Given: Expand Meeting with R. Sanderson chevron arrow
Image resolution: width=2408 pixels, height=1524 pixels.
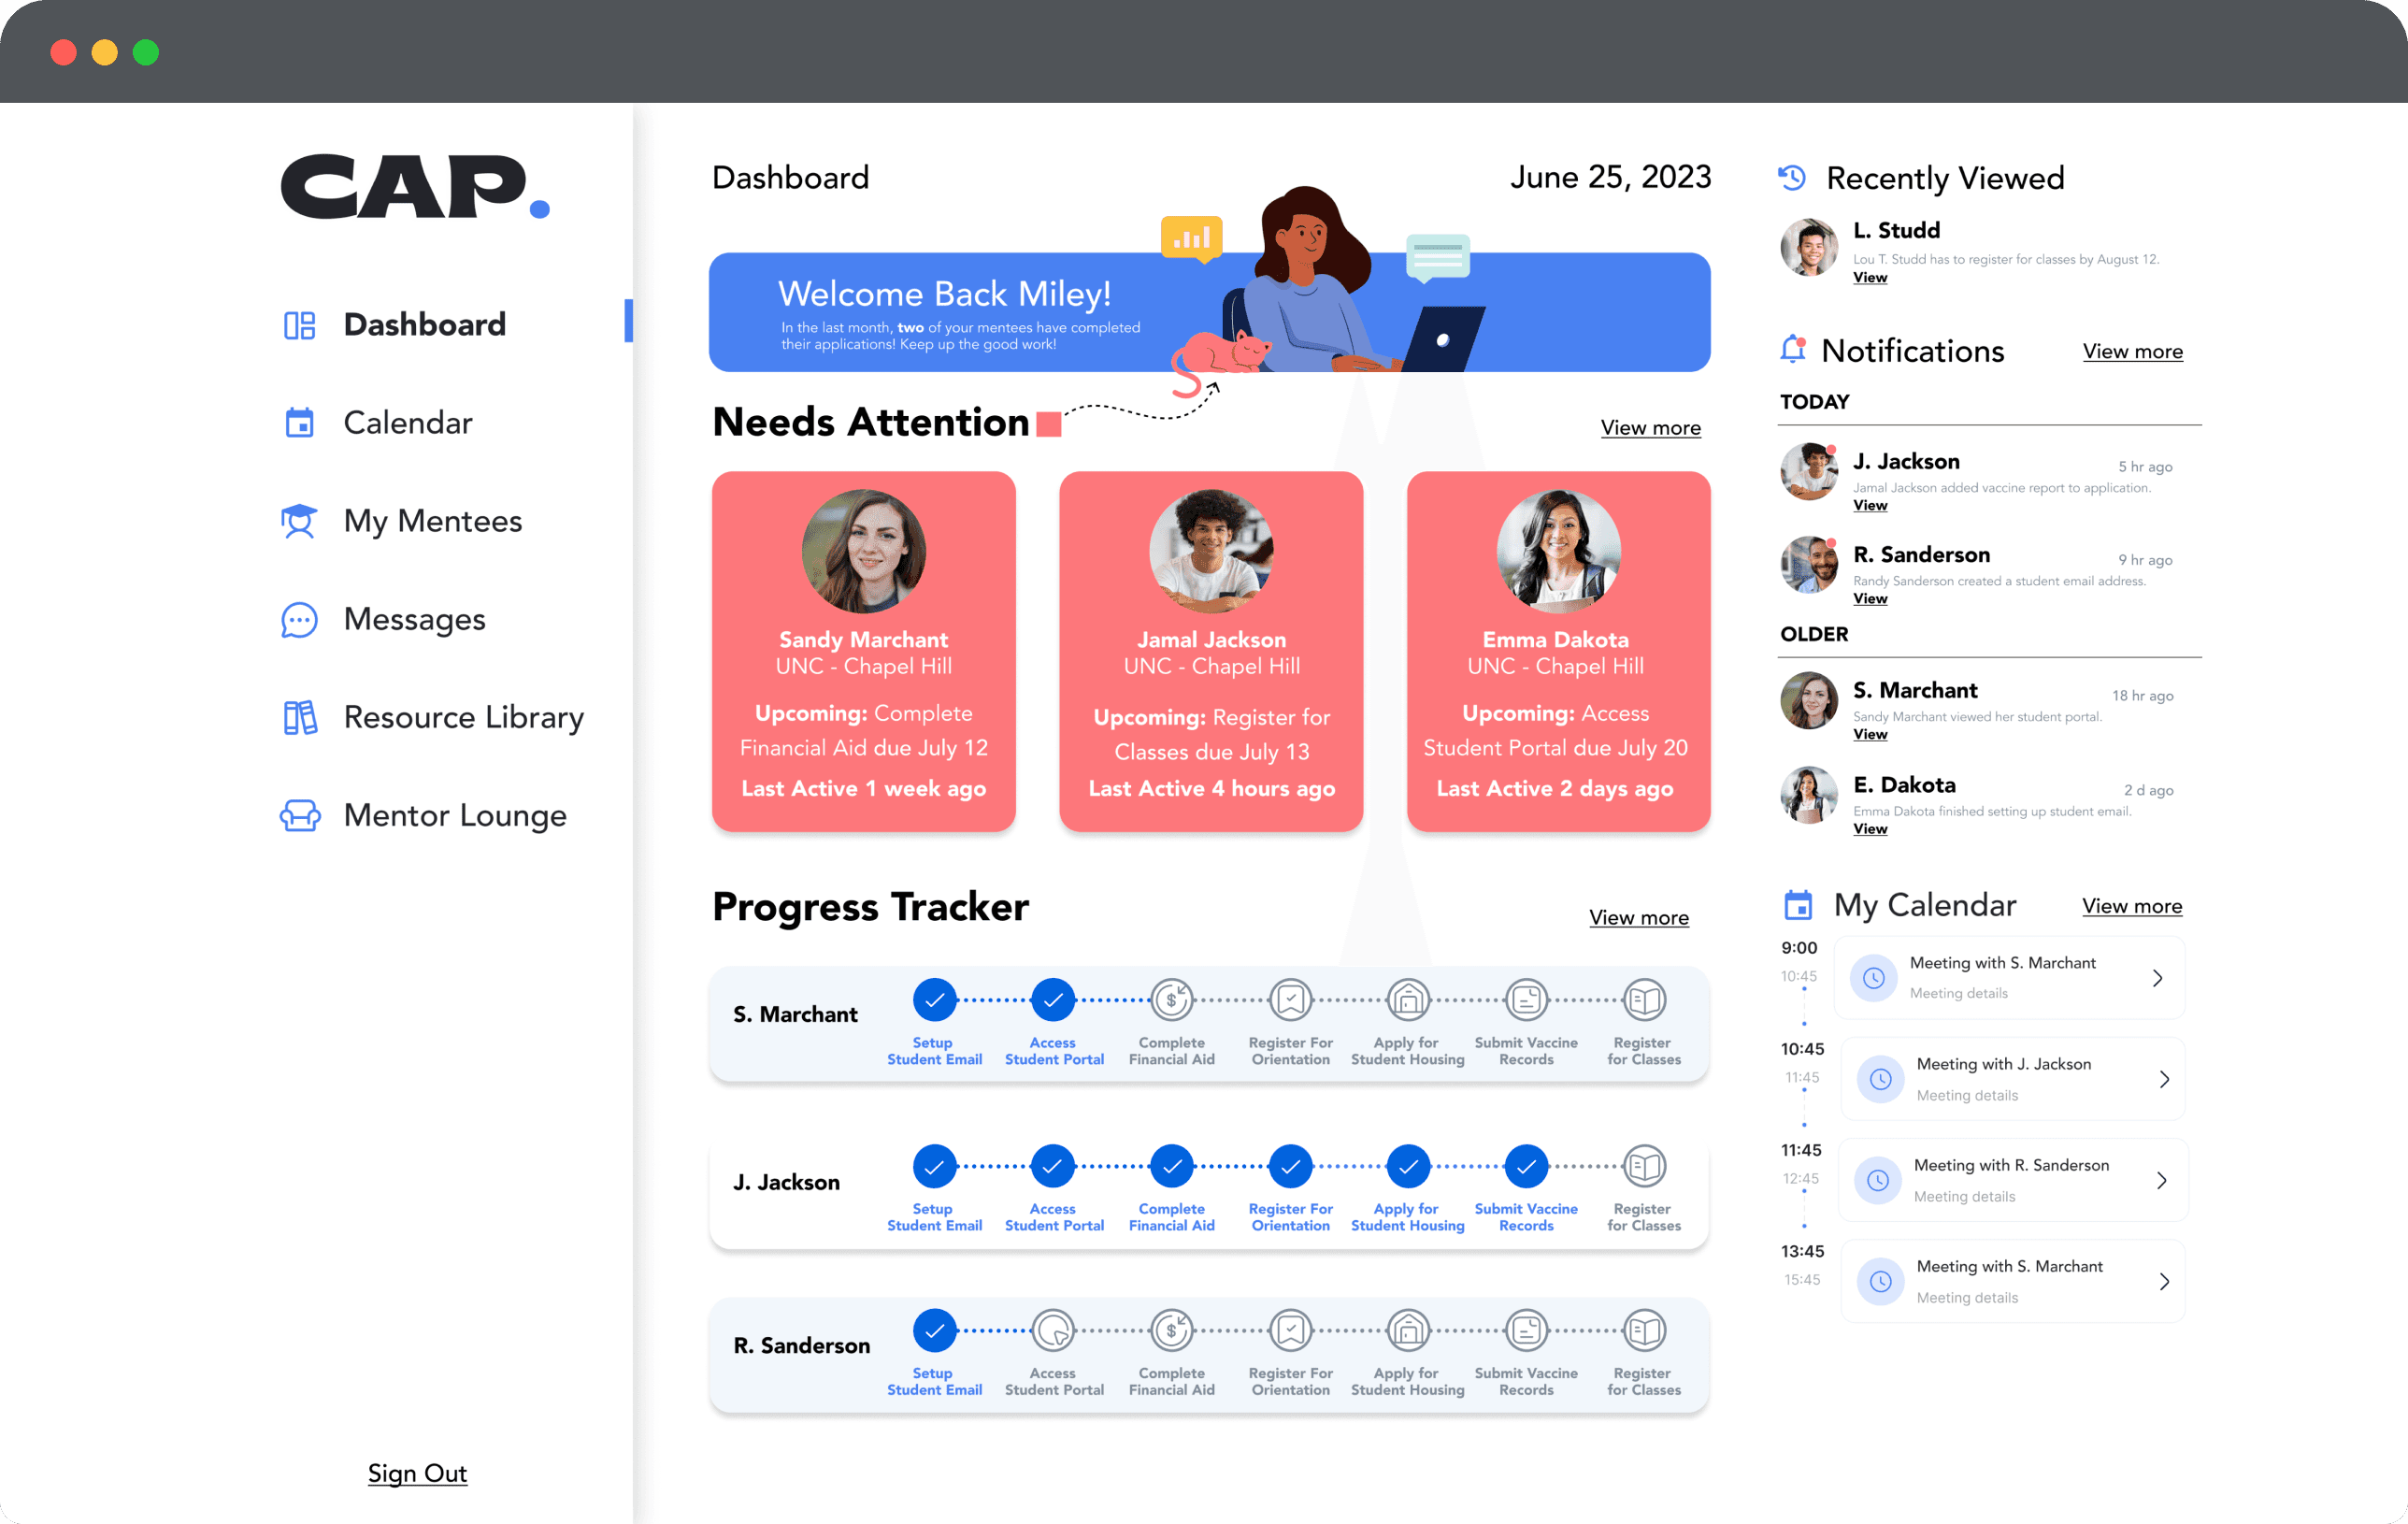Looking at the screenshot, I should click(2161, 1180).
